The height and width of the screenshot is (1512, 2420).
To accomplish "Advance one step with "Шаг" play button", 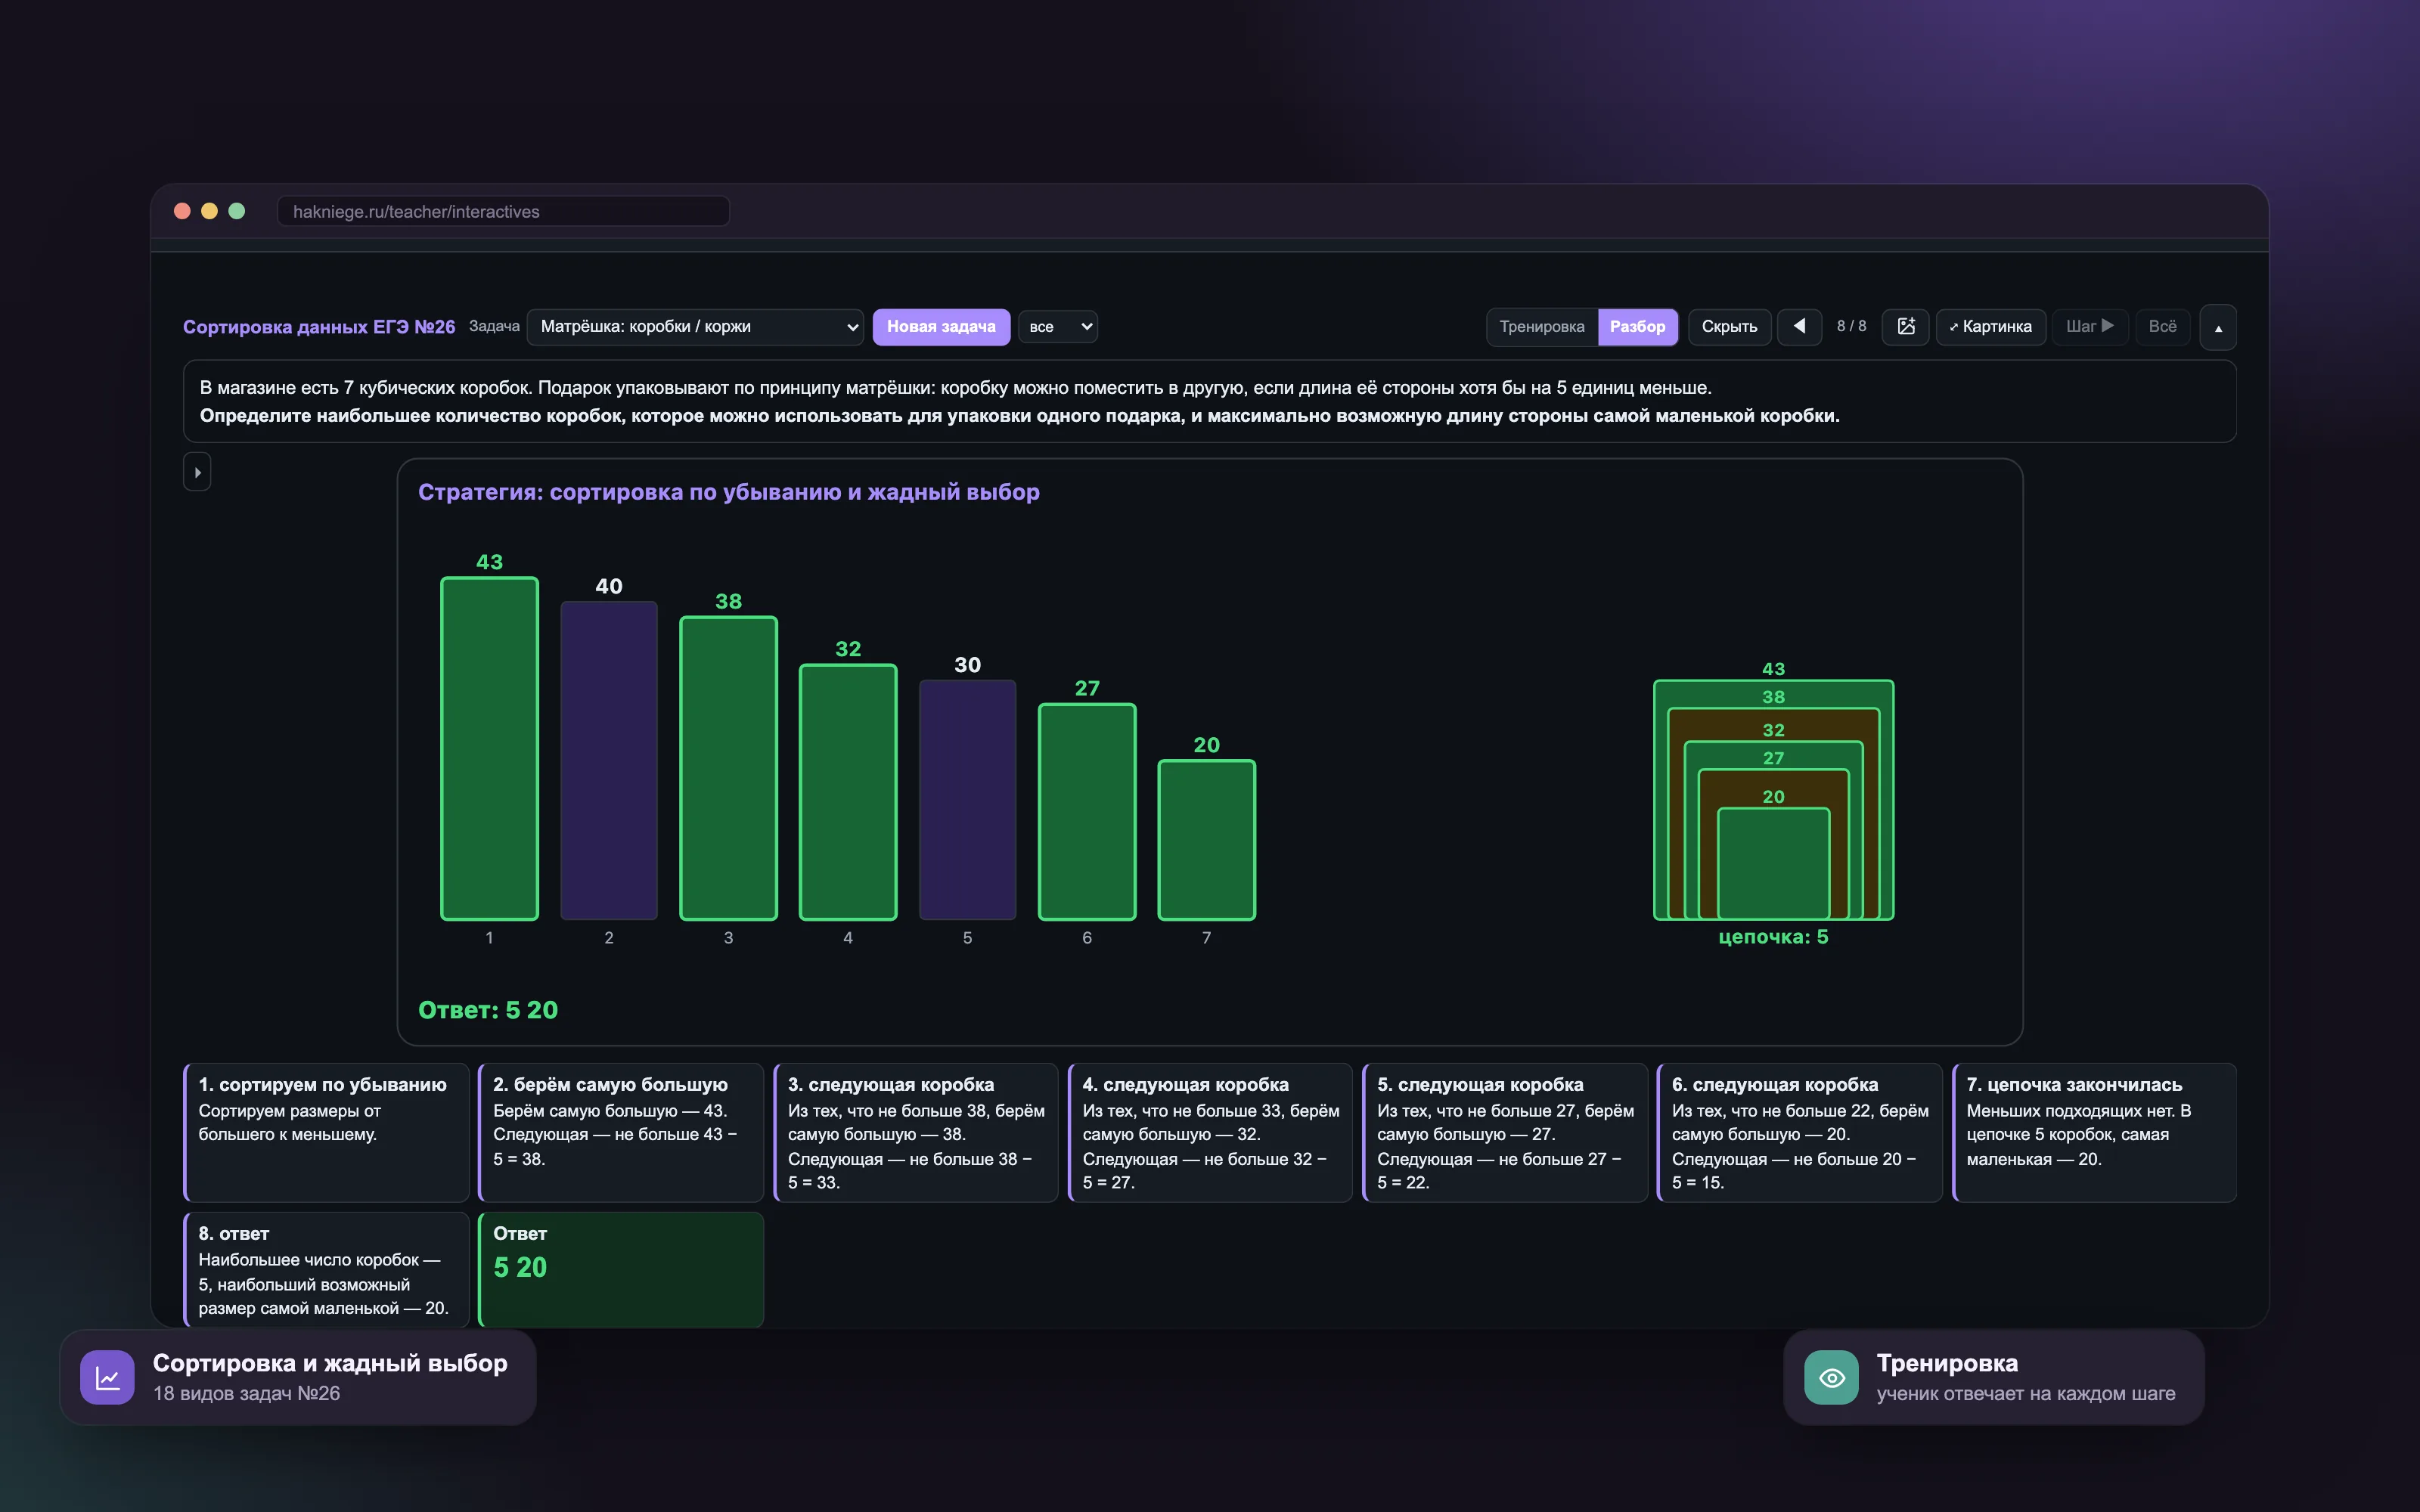I will [2089, 327].
